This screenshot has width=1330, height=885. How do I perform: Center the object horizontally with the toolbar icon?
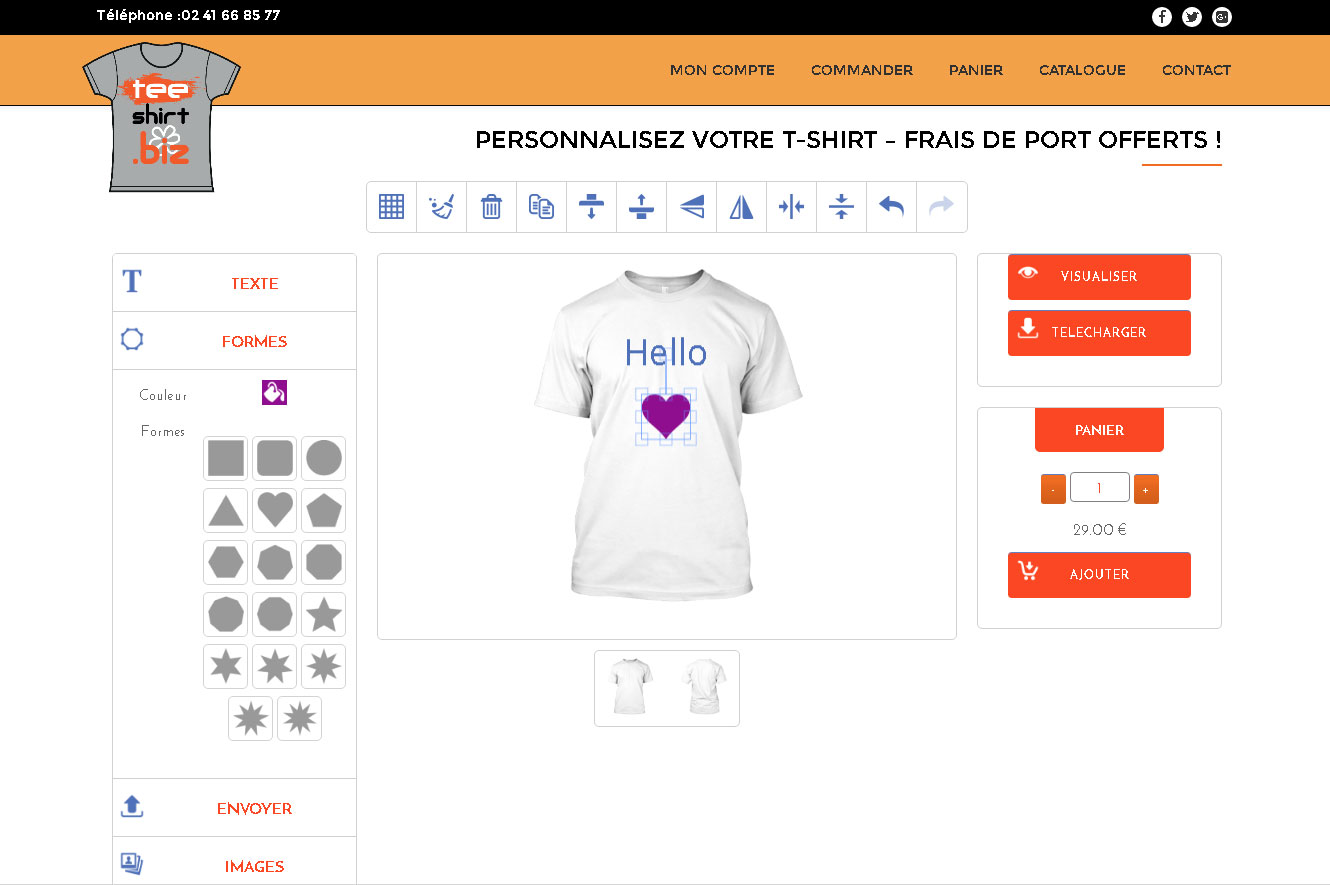tap(791, 207)
